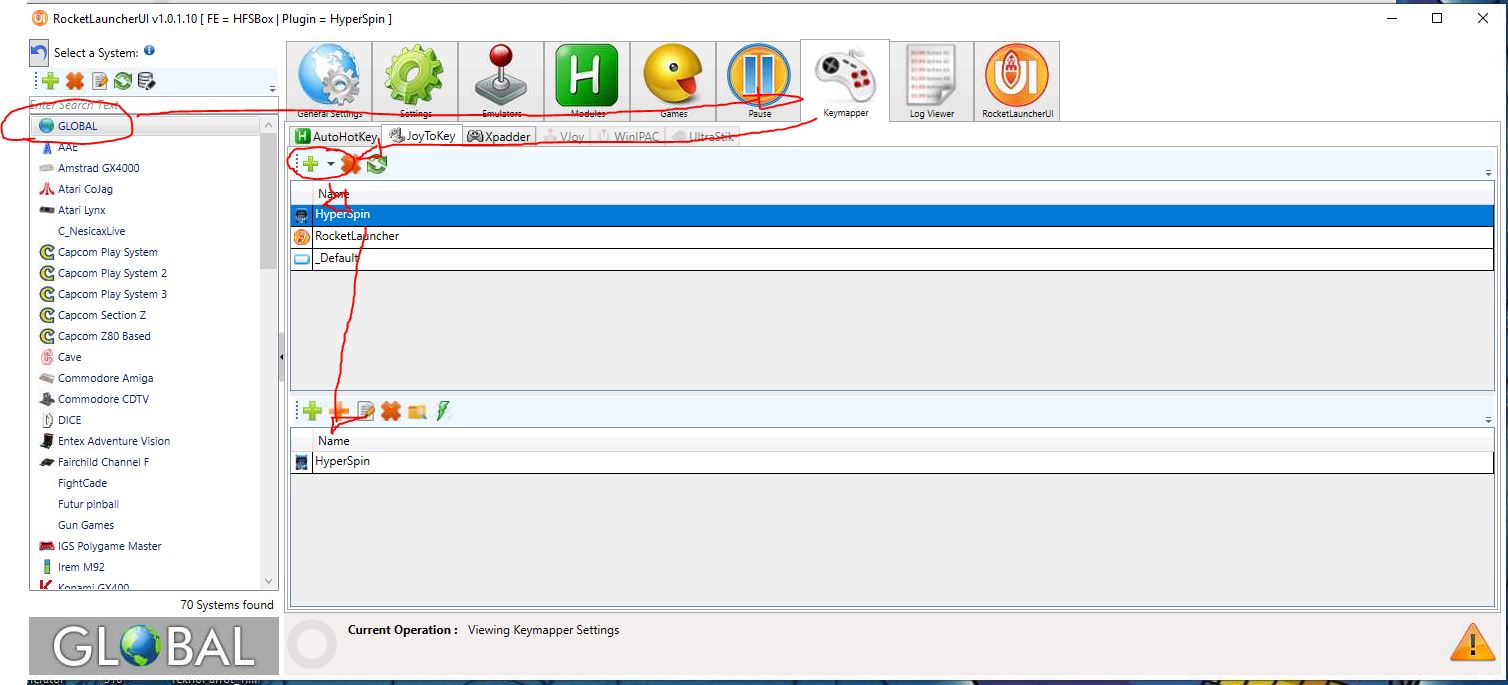Open the Log Viewer

click(x=931, y=80)
